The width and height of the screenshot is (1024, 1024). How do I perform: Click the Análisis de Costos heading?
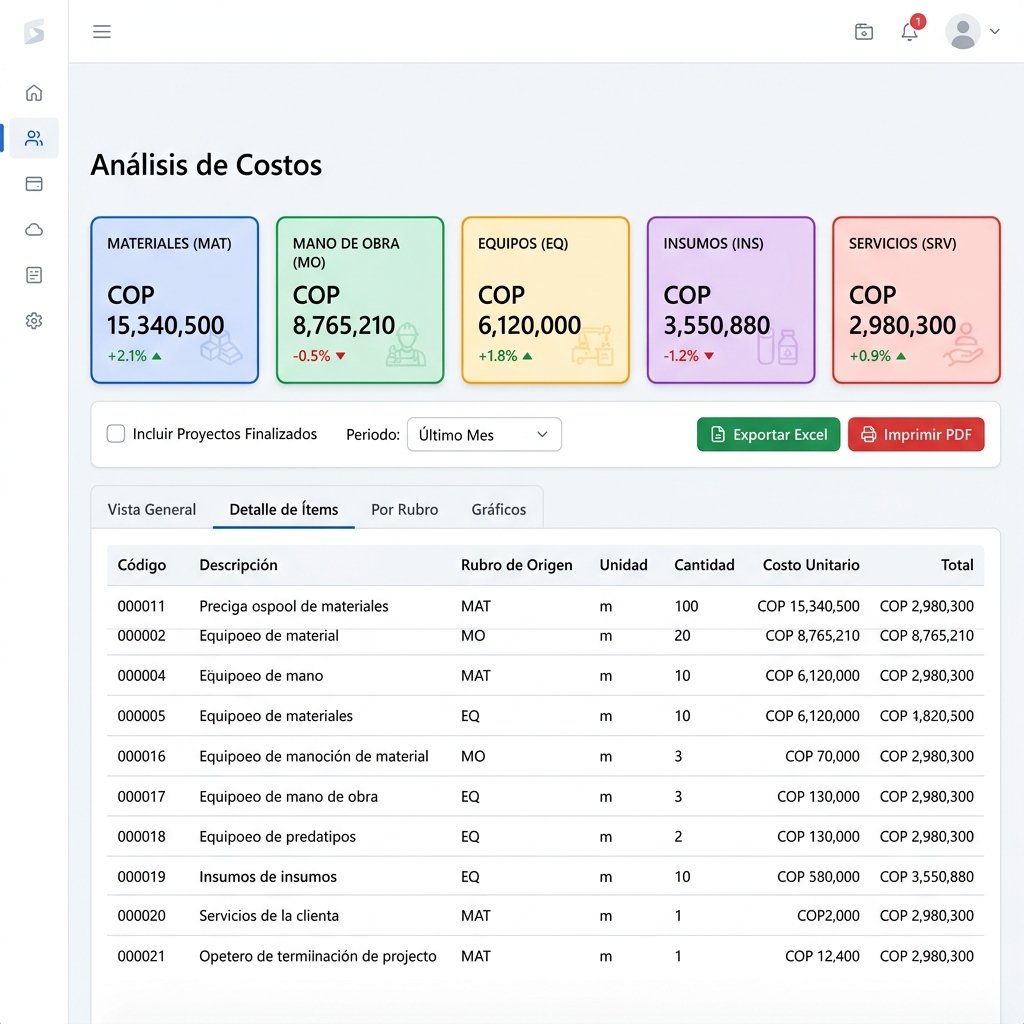(x=206, y=165)
